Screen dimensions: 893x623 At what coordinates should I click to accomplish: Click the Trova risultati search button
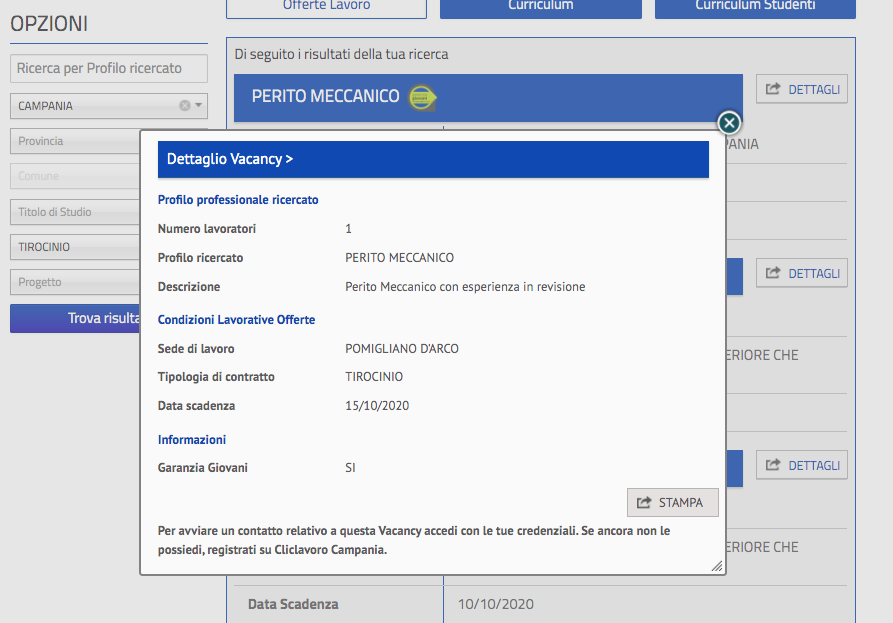pyautogui.click(x=75, y=318)
